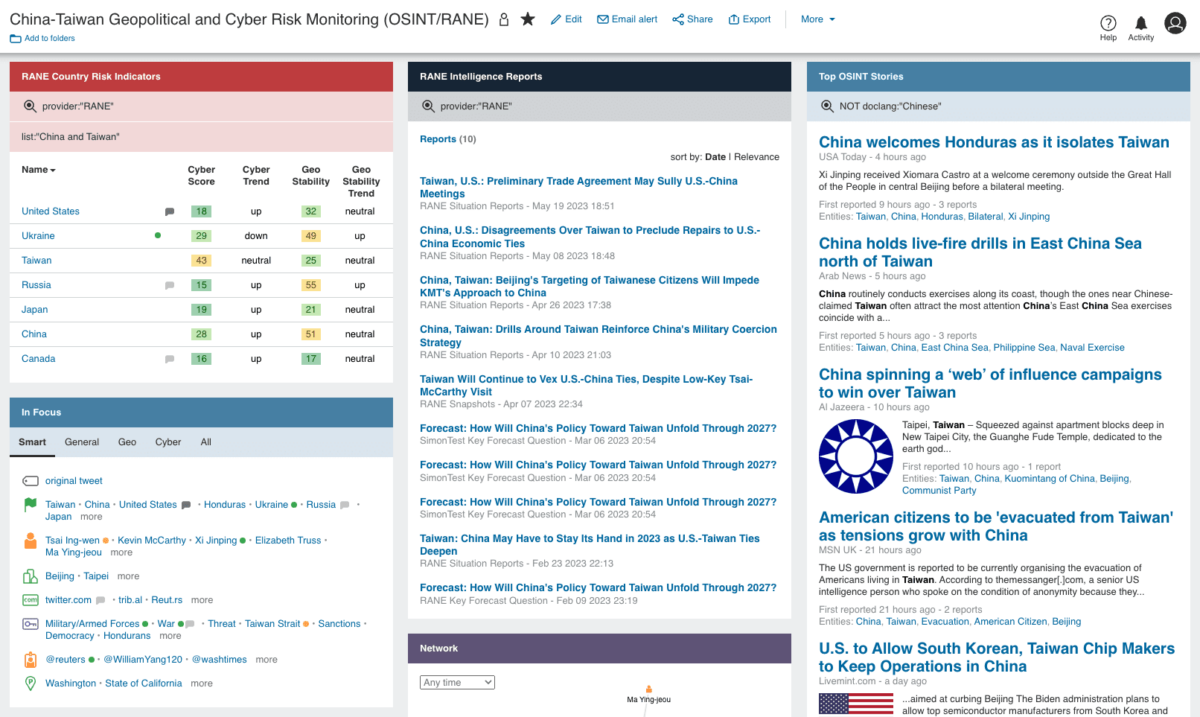Click the search icon in RANE Country Risk Indicators
Image resolution: width=1200 pixels, height=717 pixels.
[x=29, y=106]
